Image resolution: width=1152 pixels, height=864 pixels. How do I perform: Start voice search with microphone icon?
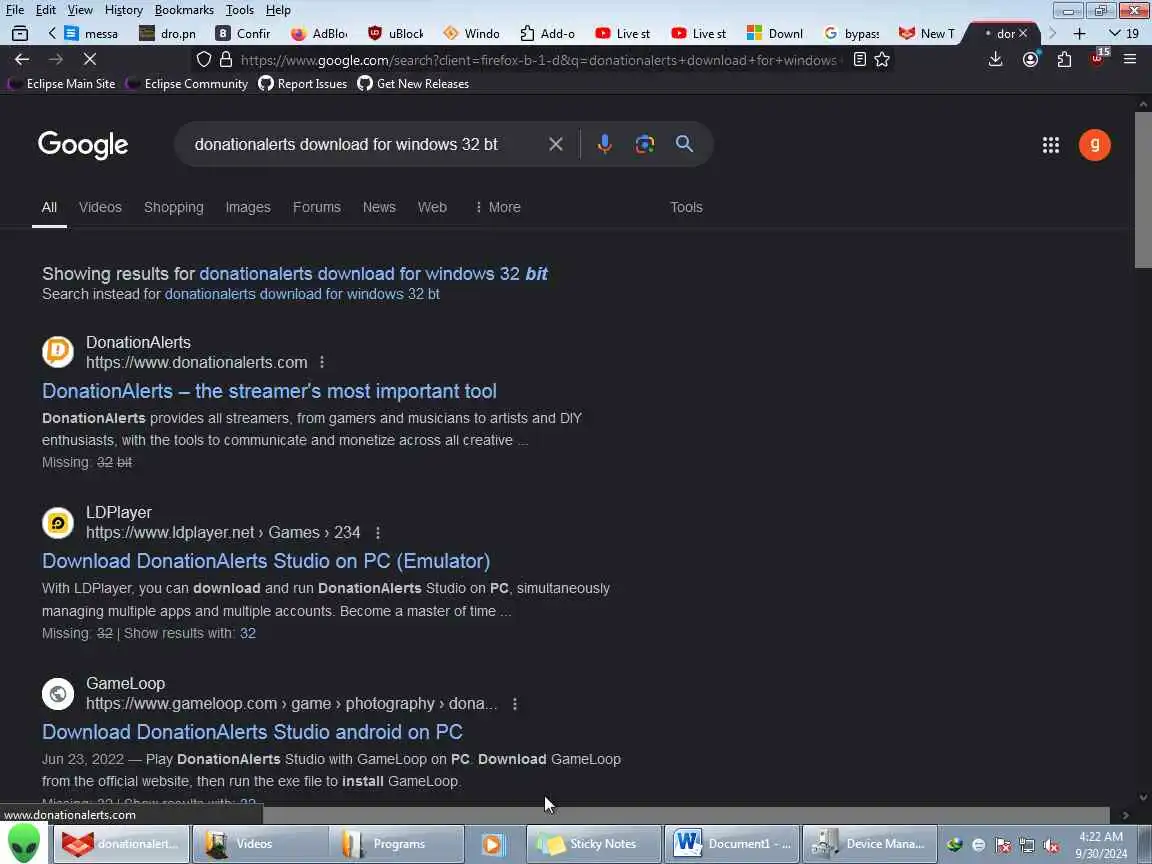pos(605,144)
